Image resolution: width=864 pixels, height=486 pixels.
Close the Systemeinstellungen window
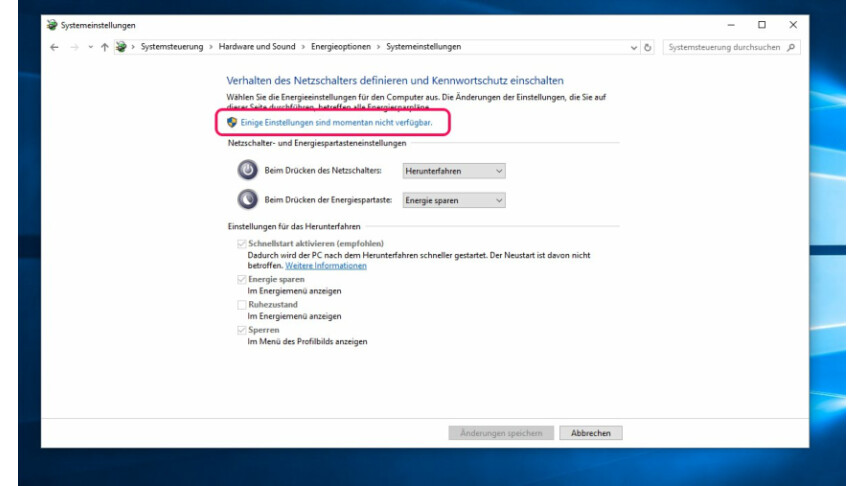point(793,25)
